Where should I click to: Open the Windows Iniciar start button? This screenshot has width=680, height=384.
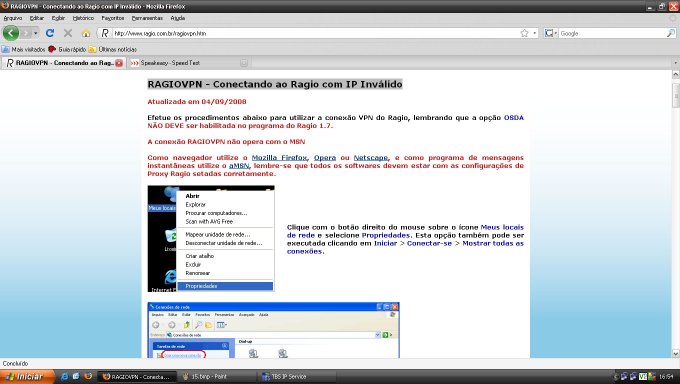pyautogui.click(x=27, y=377)
